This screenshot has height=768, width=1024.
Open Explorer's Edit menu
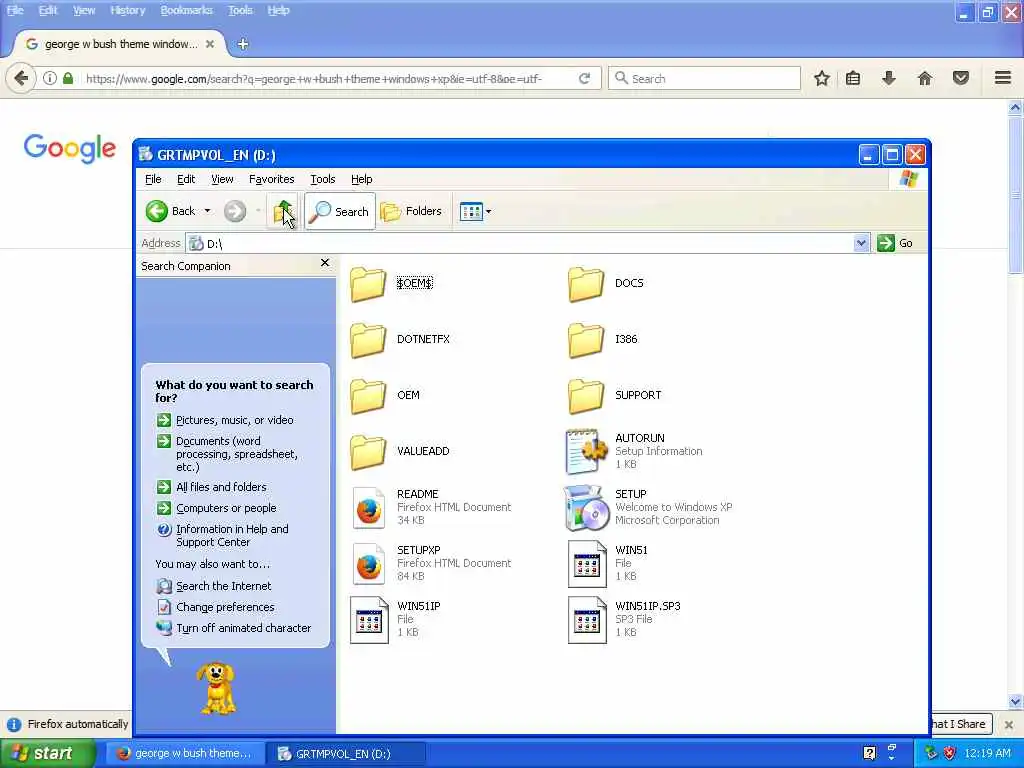tap(186, 179)
